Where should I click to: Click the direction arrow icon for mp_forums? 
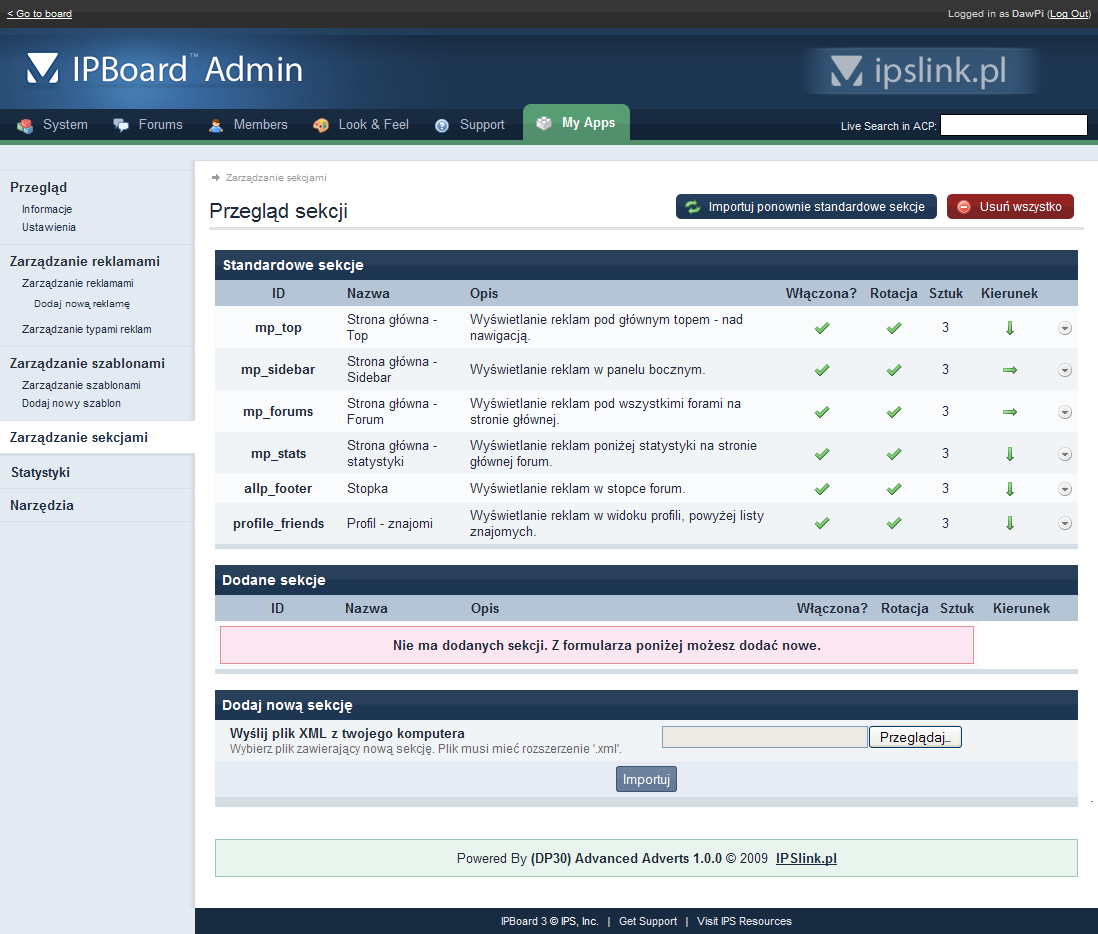point(1010,412)
